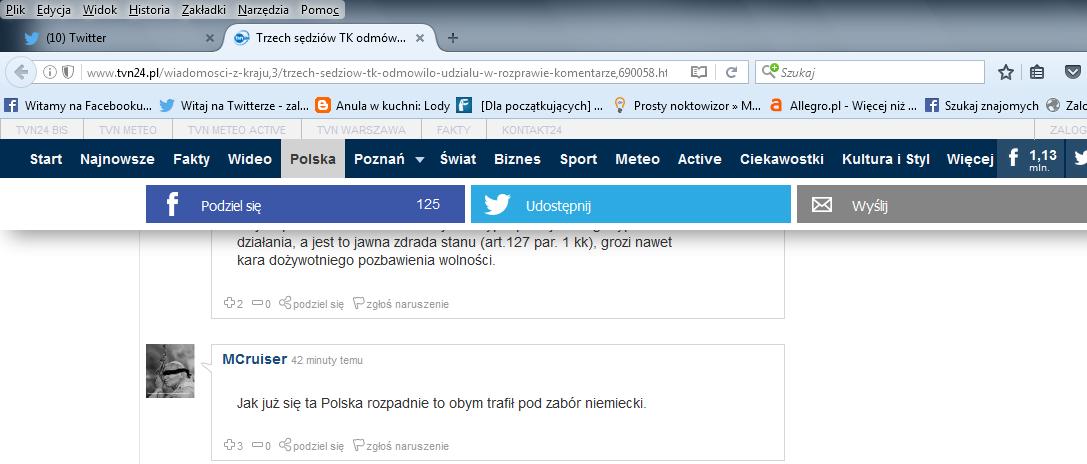Select Sport in main navigation
Viewport: 1087px width, 464px height.
click(x=578, y=159)
